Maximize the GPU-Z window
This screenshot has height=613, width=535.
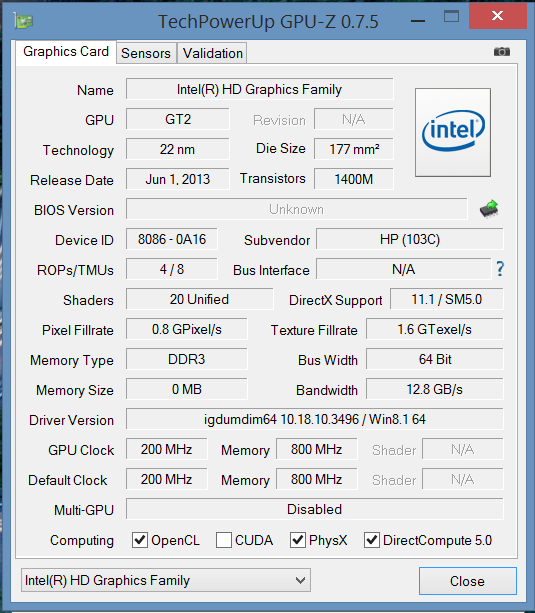[x=451, y=16]
